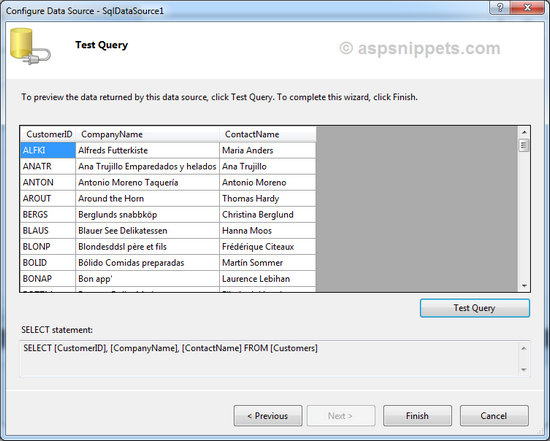
Task: Click the help question mark button
Action: click(500, 7)
